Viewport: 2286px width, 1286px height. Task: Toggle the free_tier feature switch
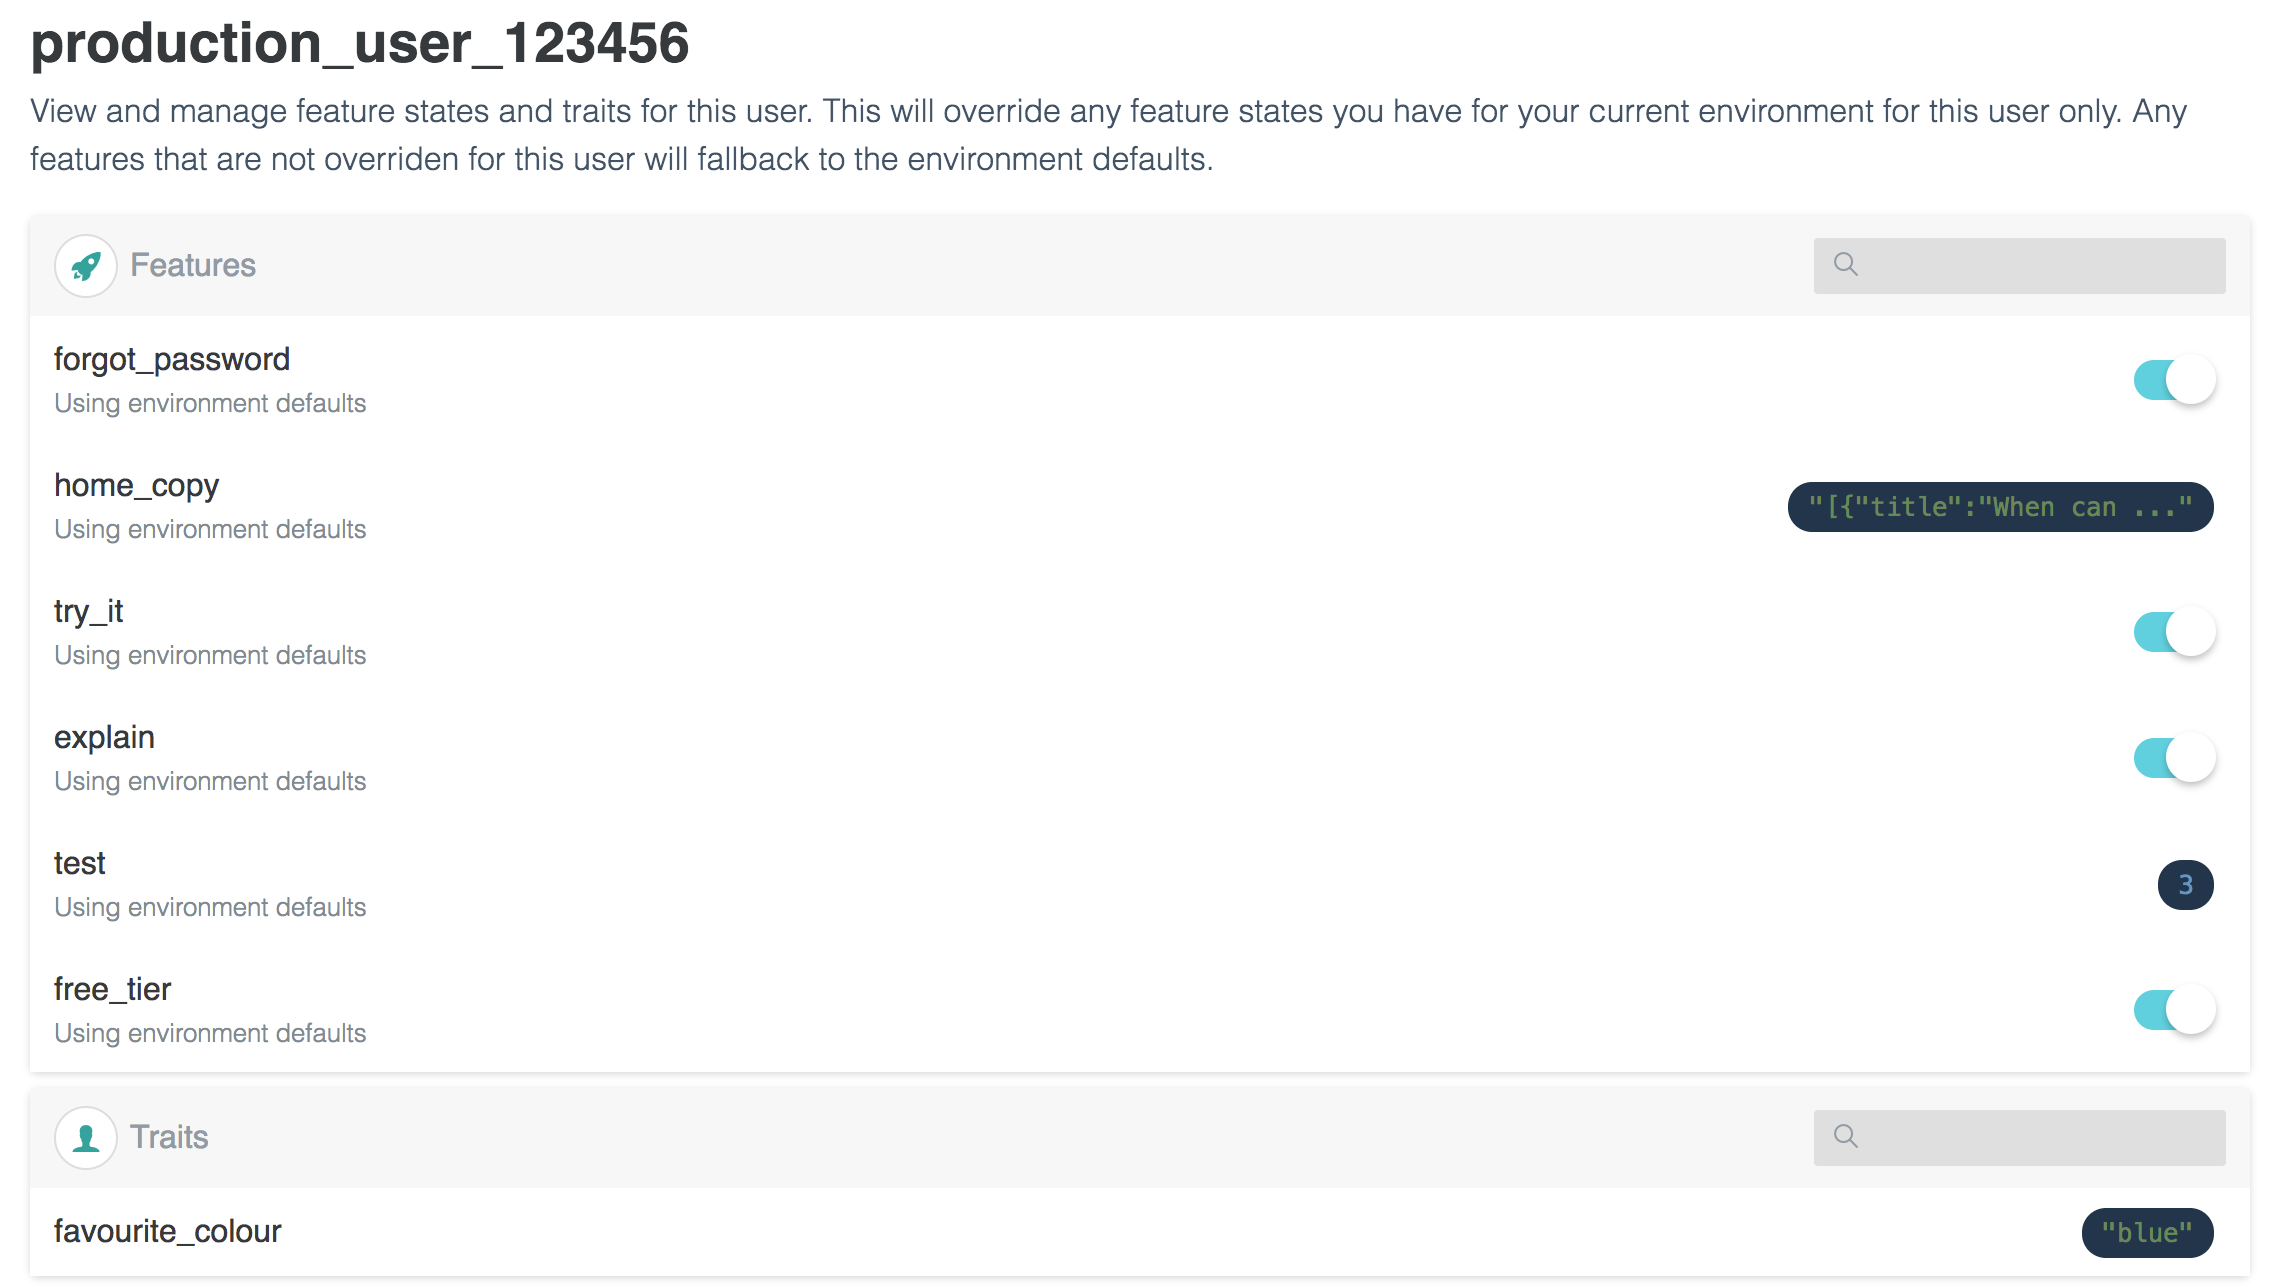coord(2174,1010)
